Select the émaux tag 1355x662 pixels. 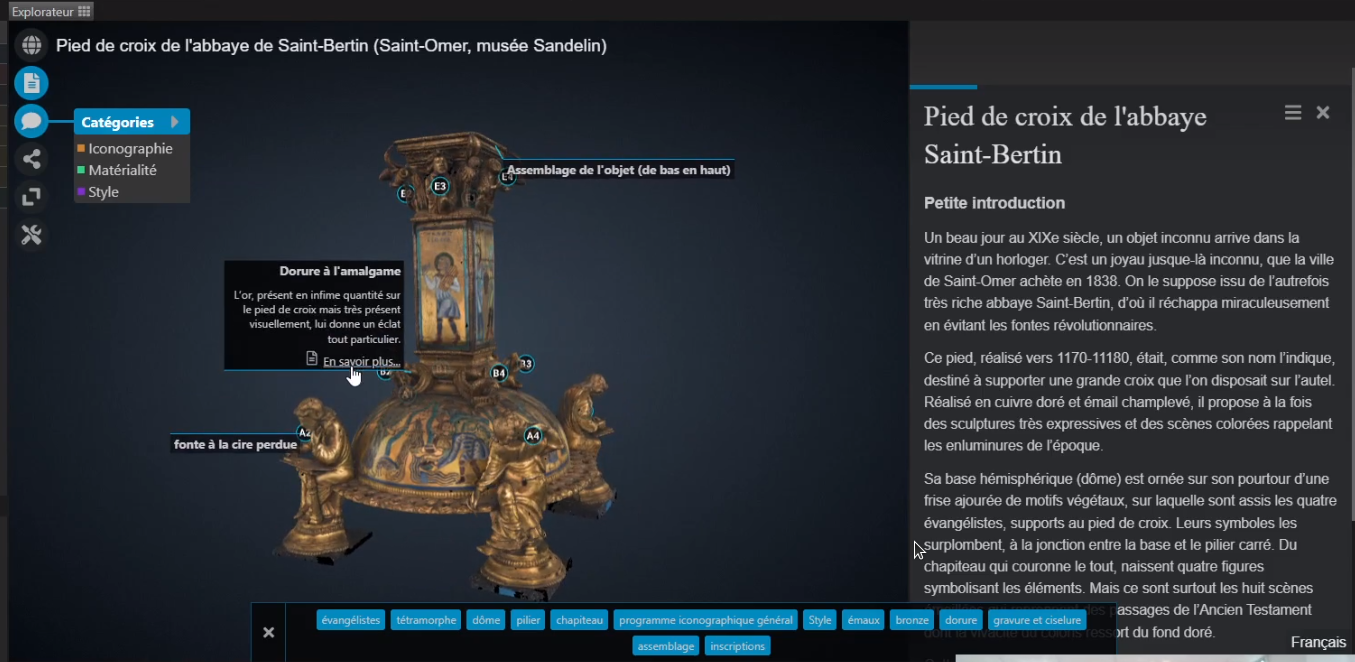(863, 620)
